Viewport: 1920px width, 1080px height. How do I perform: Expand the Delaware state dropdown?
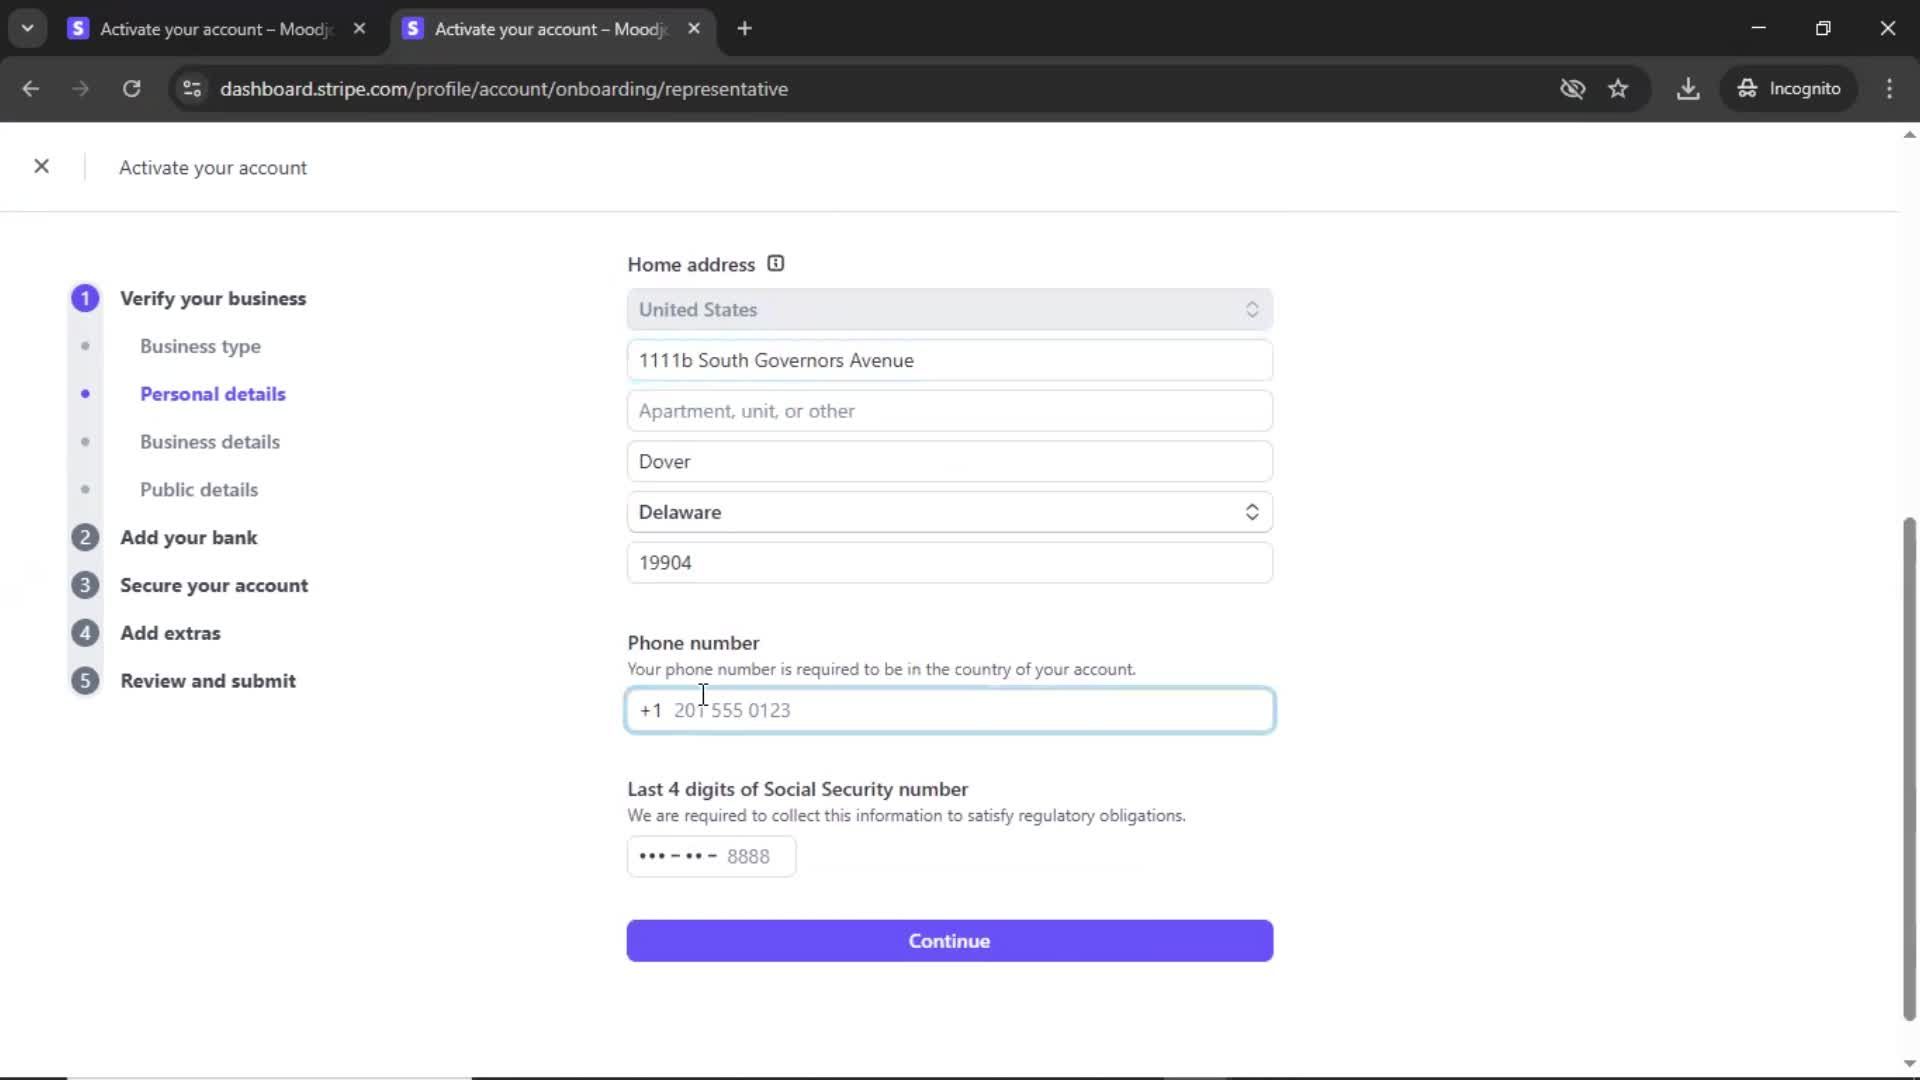(949, 512)
